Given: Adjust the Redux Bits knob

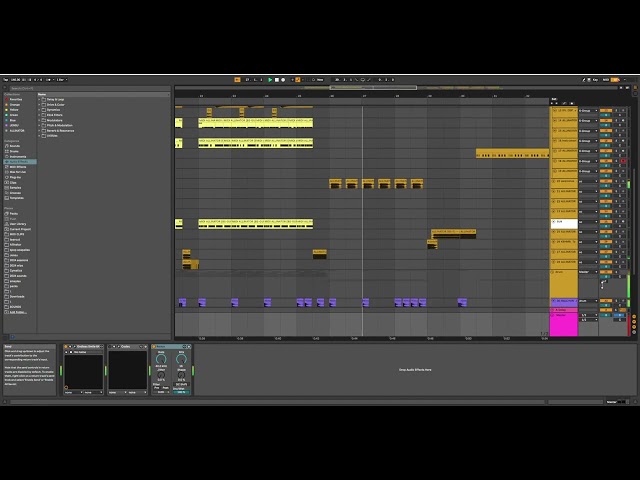Looking at the screenshot, I should (181, 359).
